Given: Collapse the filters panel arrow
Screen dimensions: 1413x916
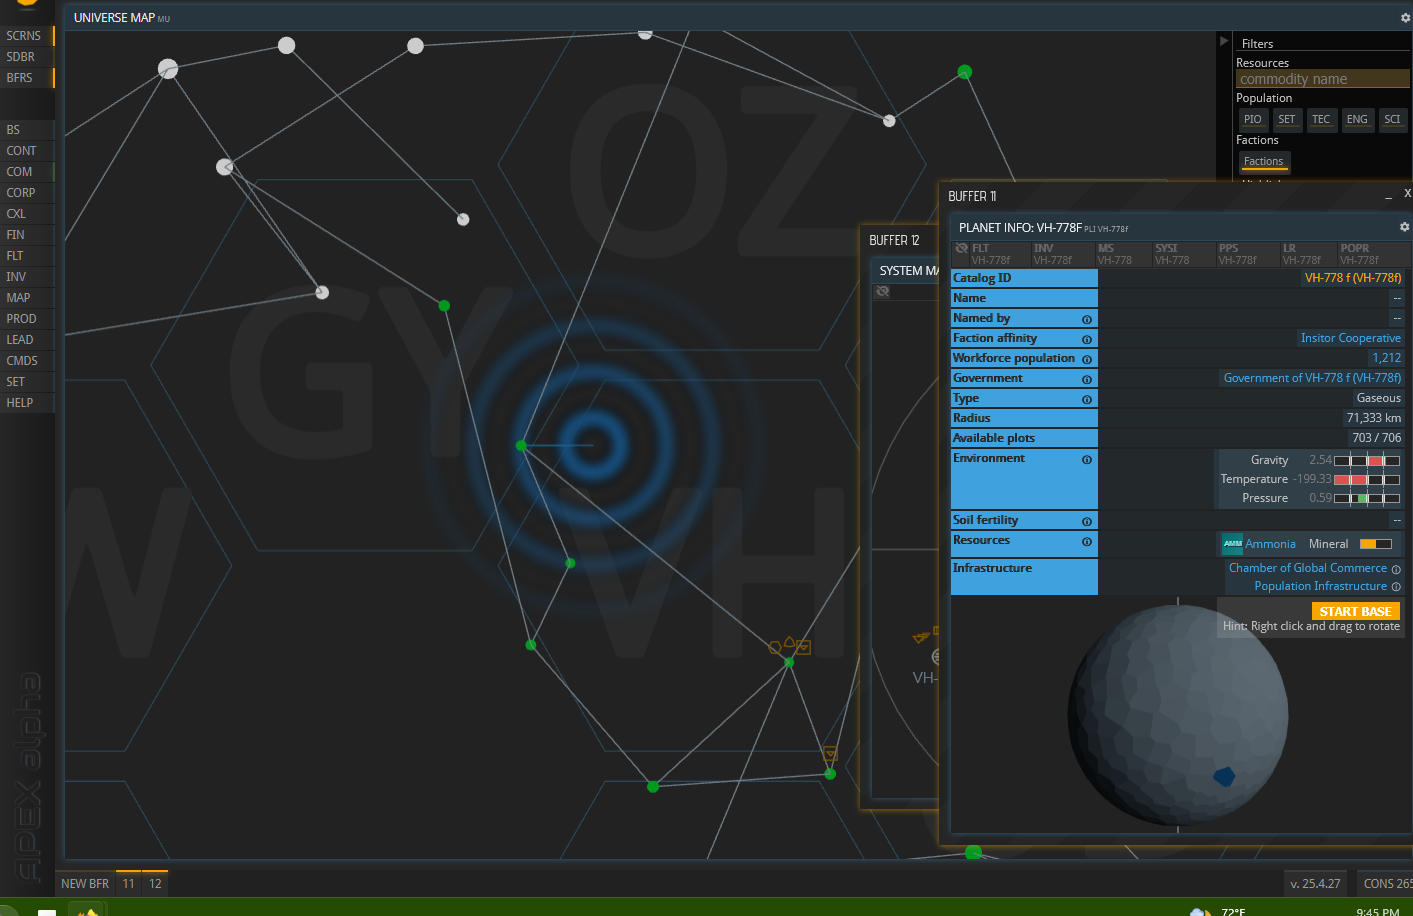Looking at the screenshot, I should pyautogui.click(x=1223, y=41).
